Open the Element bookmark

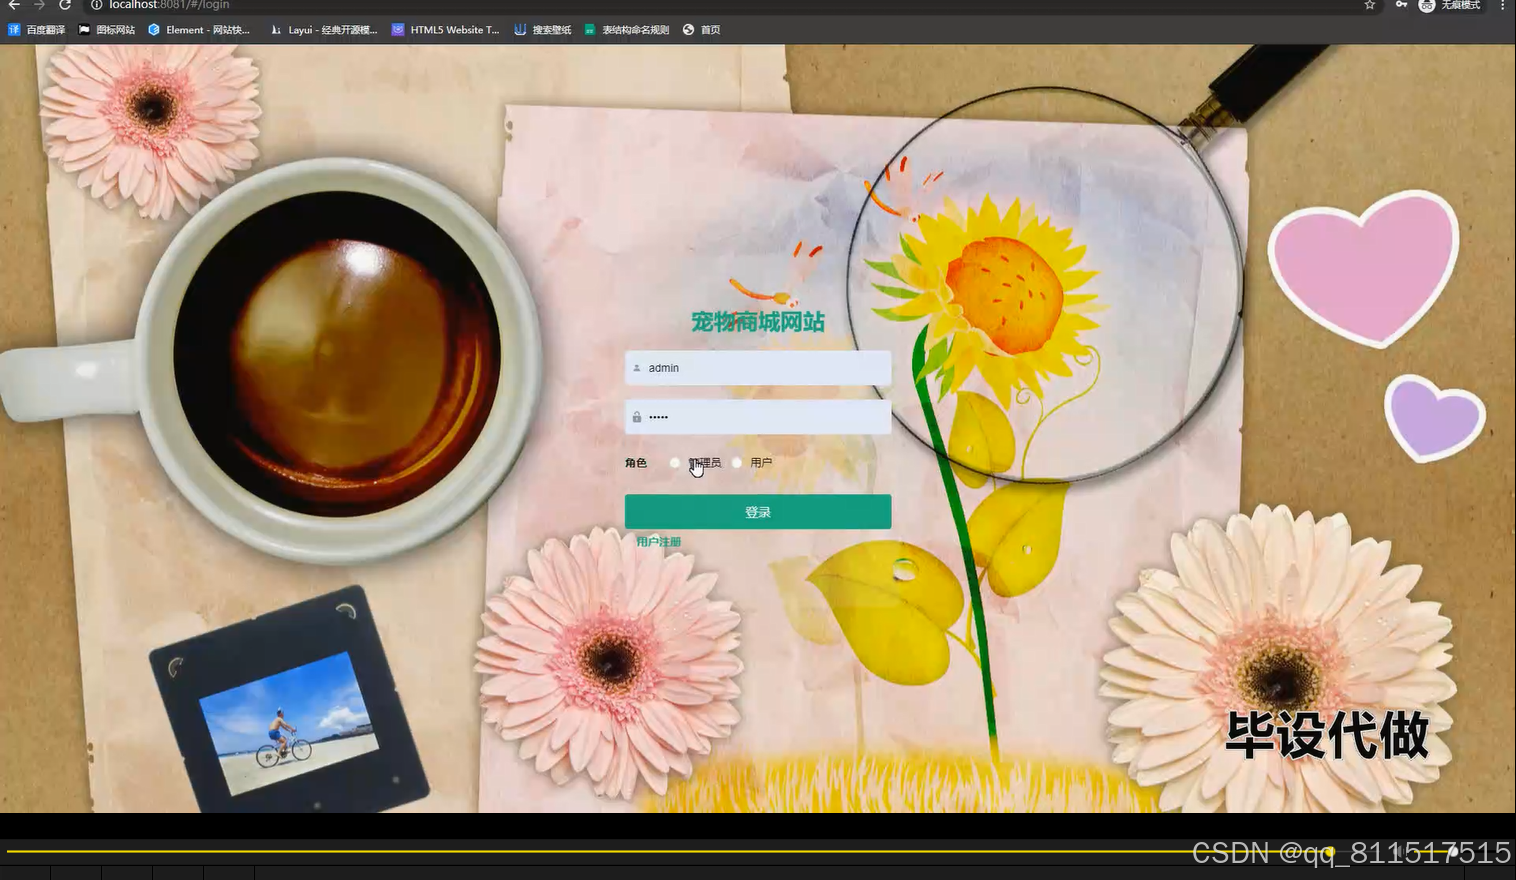pos(199,30)
